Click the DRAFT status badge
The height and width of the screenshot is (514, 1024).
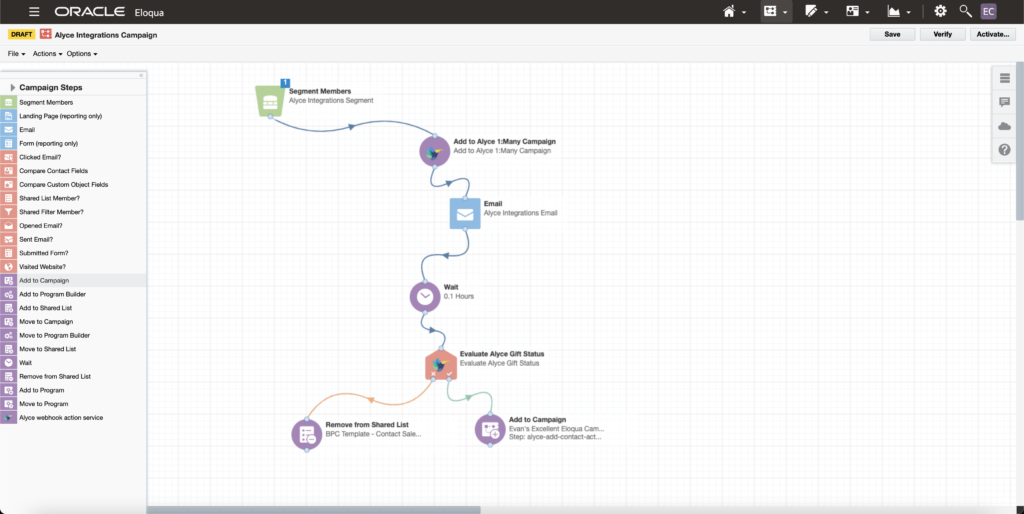pos(22,35)
